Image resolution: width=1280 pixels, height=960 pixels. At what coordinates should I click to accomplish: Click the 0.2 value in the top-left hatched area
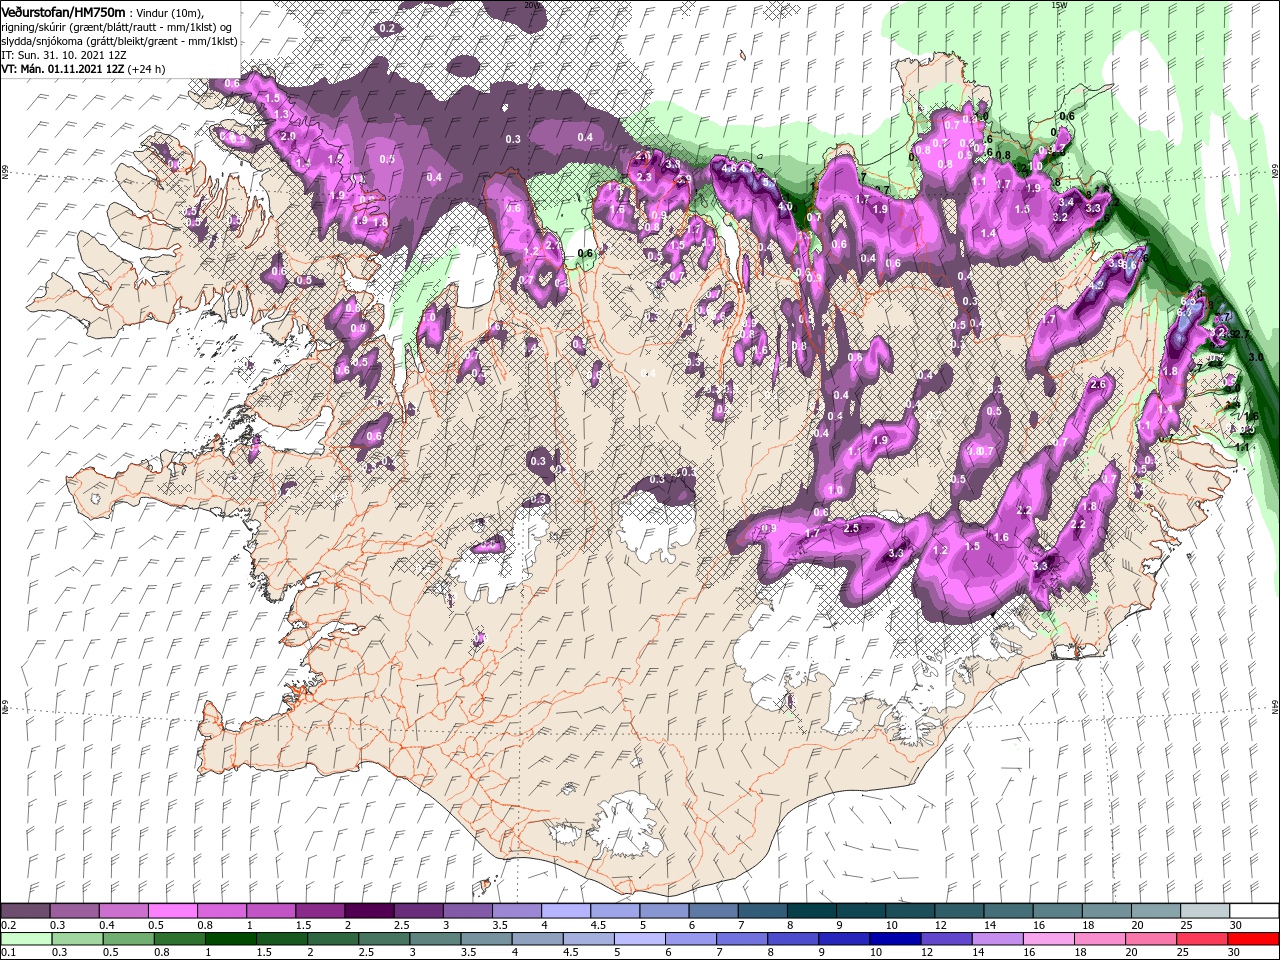tap(387, 28)
